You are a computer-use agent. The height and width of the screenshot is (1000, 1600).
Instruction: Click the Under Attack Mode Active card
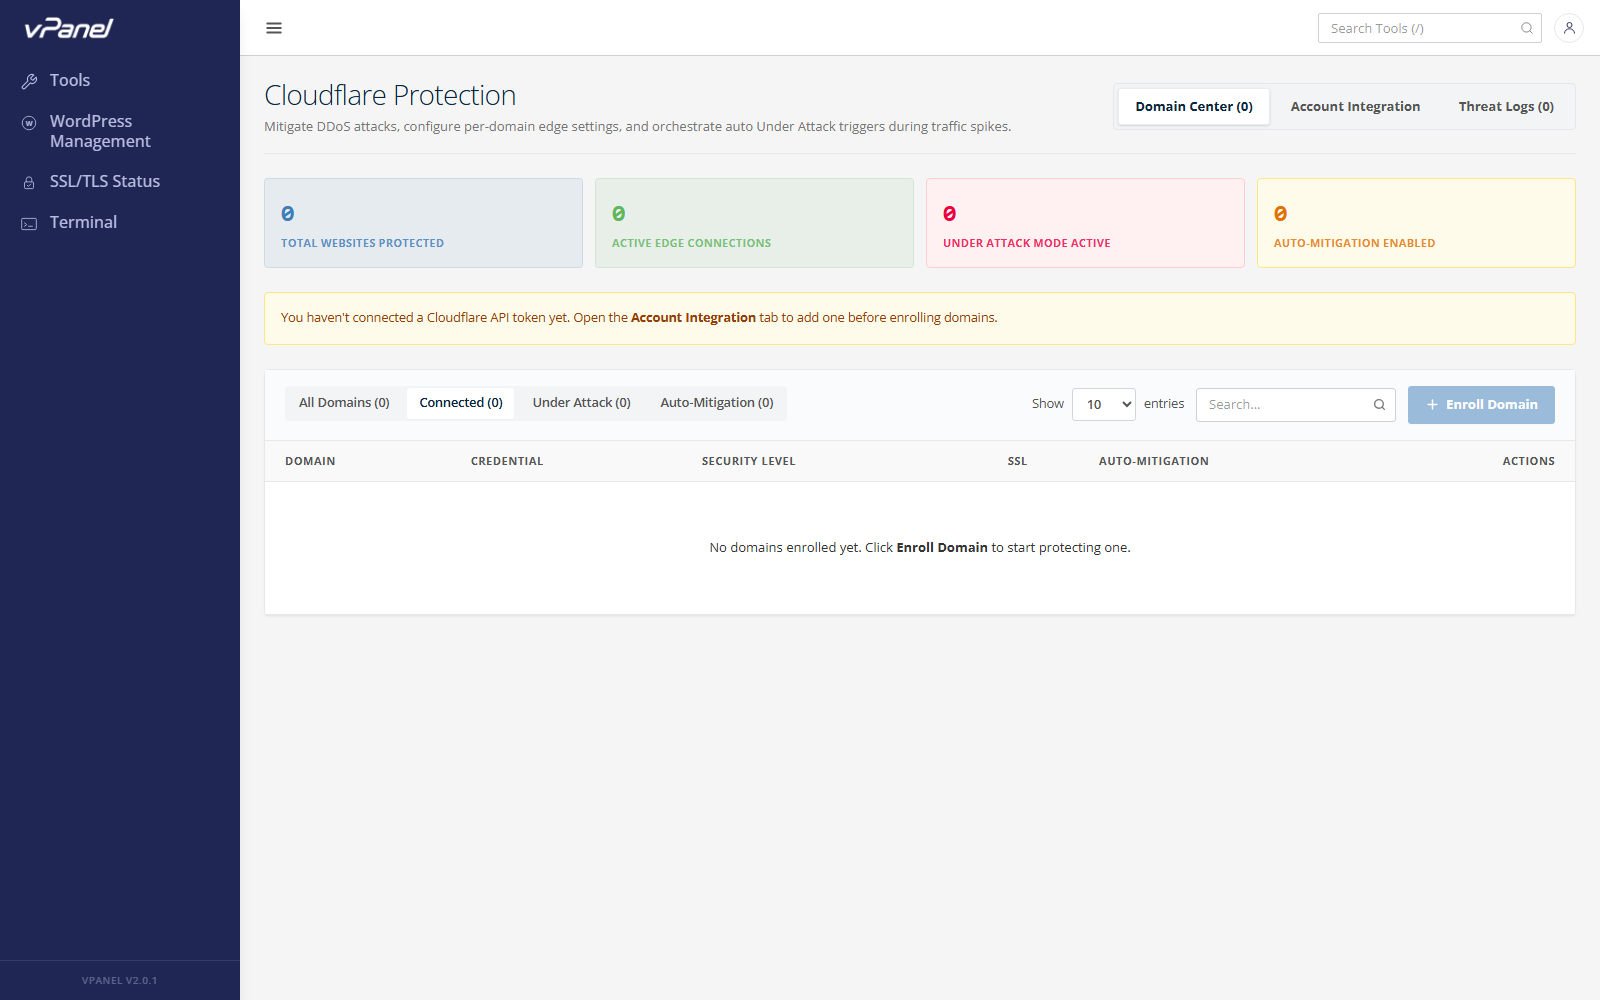(x=1085, y=223)
